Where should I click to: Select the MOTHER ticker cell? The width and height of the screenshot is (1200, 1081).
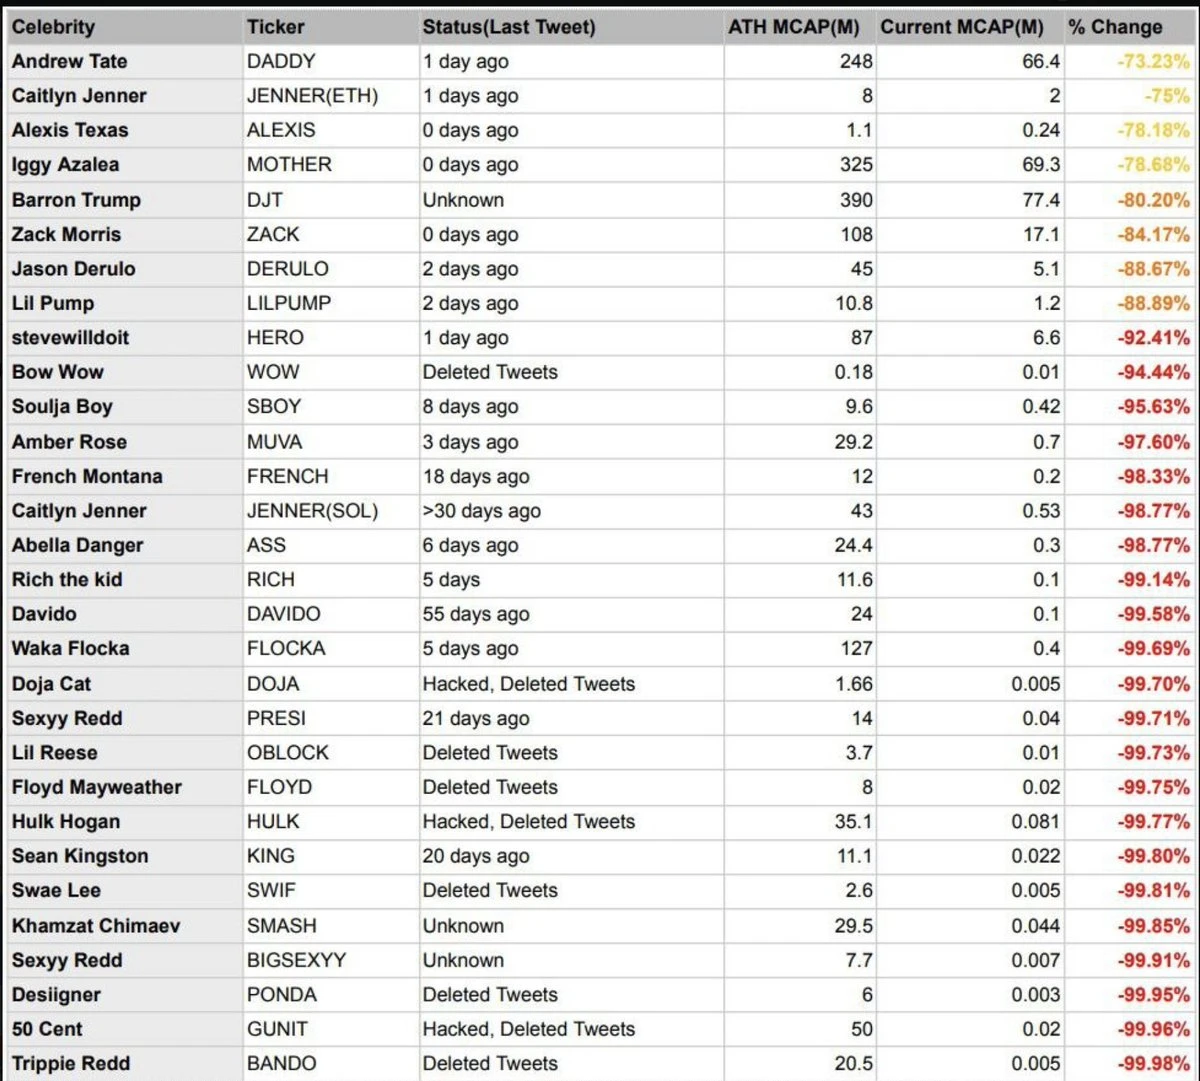[289, 165]
